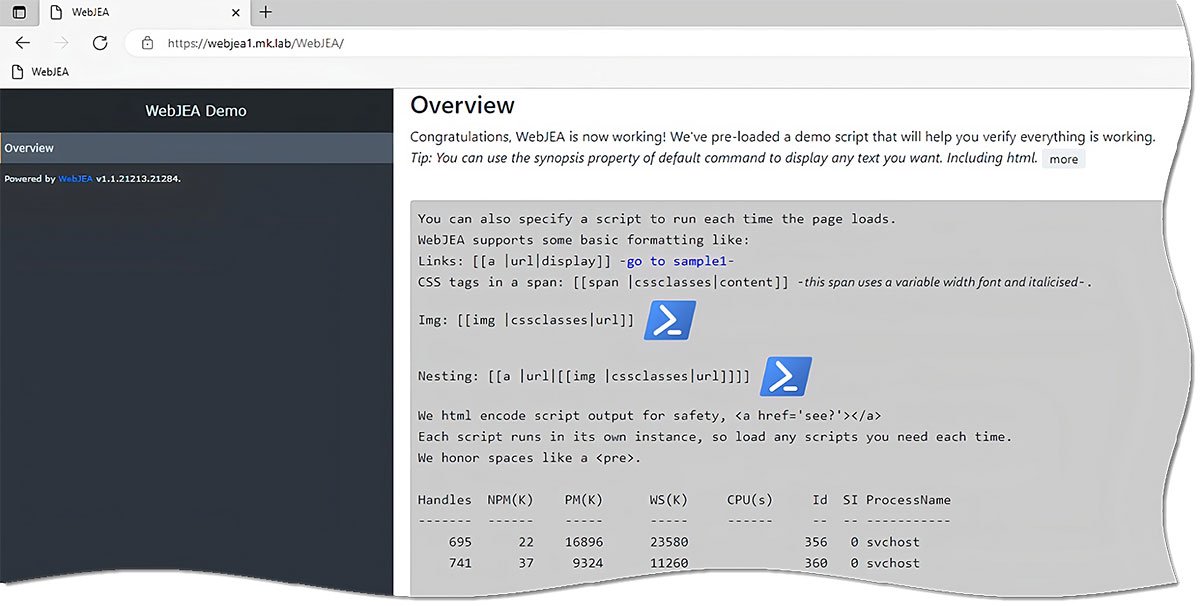The image size is (1200, 606).
Task: Click the browser forward arrow
Action: tap(61, 43)
